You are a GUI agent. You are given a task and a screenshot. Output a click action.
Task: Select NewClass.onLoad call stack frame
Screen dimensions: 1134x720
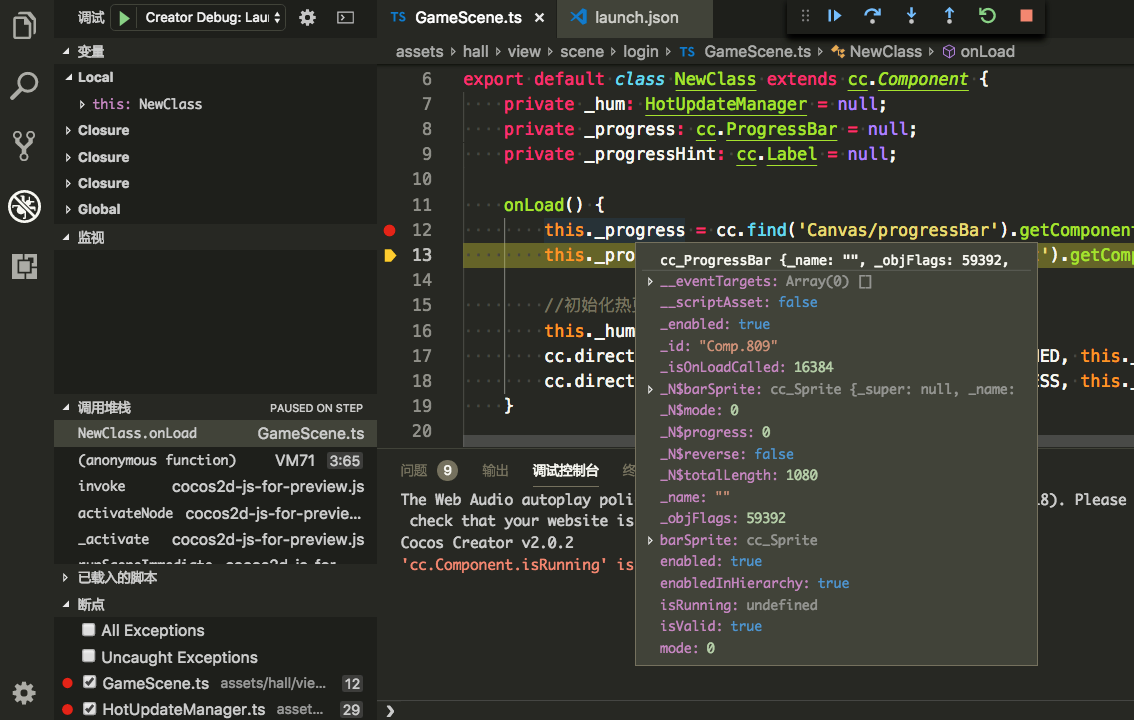tap(137, 433)
